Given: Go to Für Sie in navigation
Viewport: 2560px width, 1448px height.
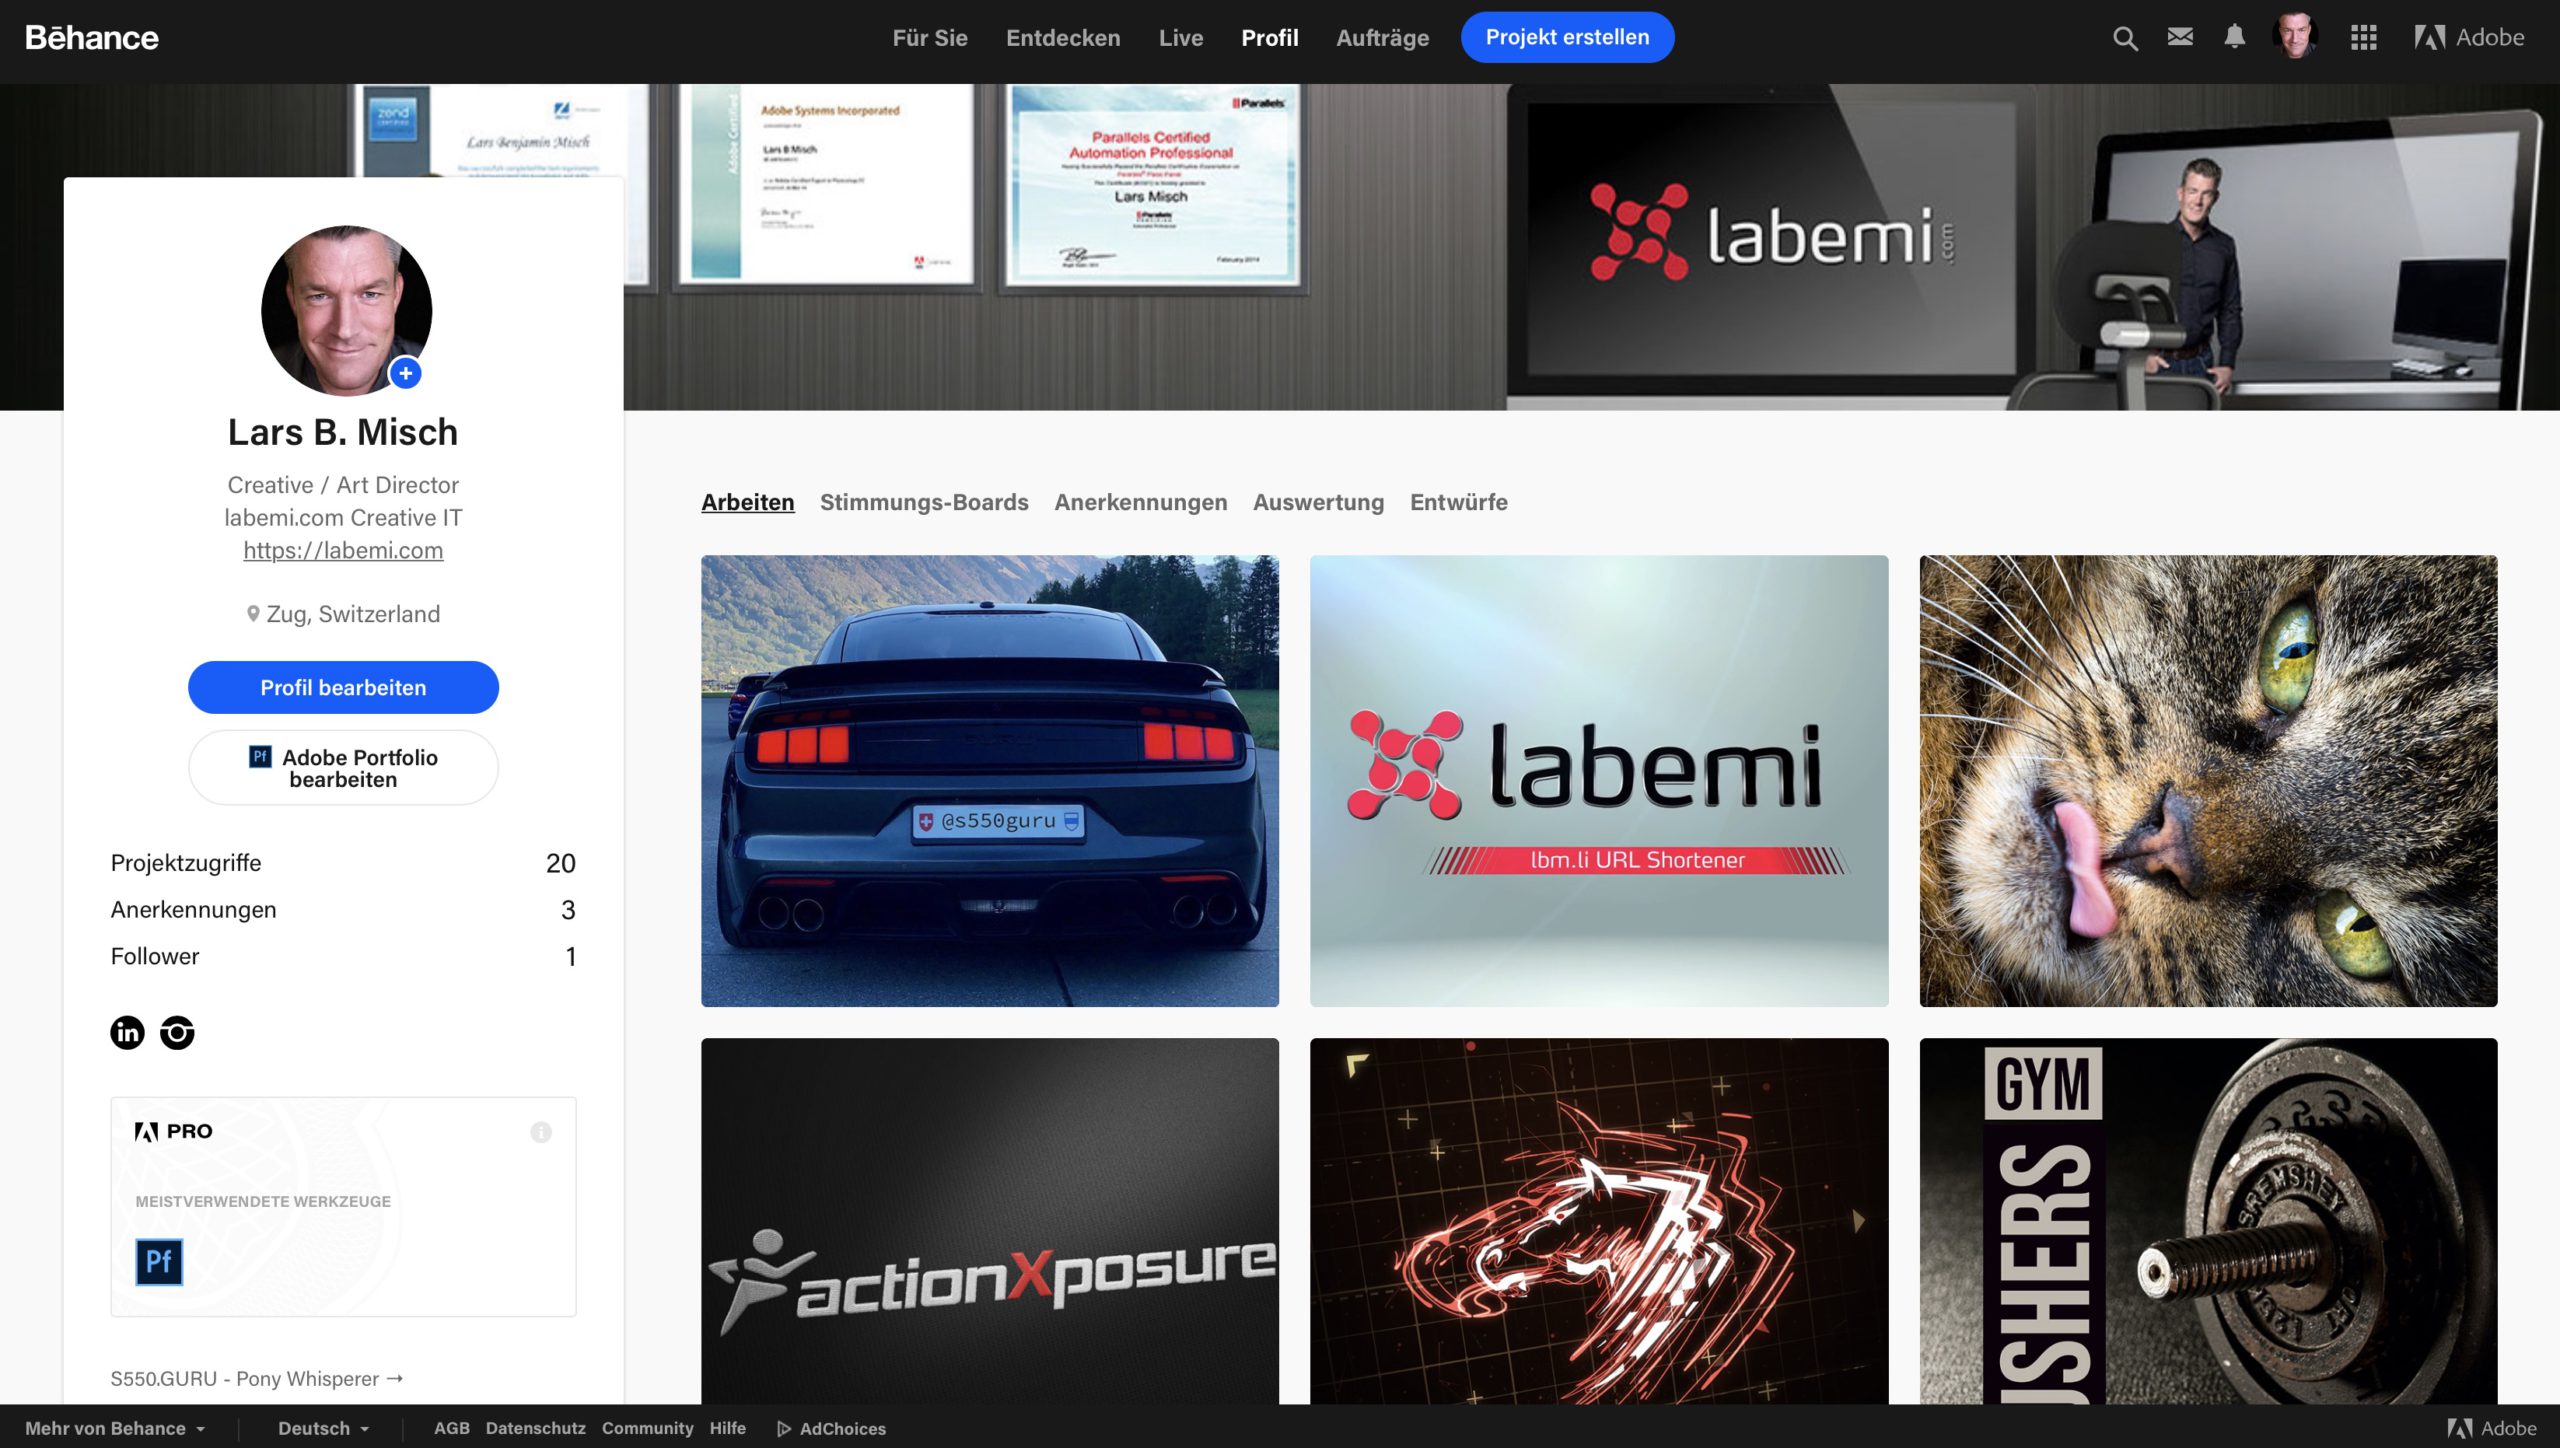Looking at the screenshot, I should tap(930, 38).
